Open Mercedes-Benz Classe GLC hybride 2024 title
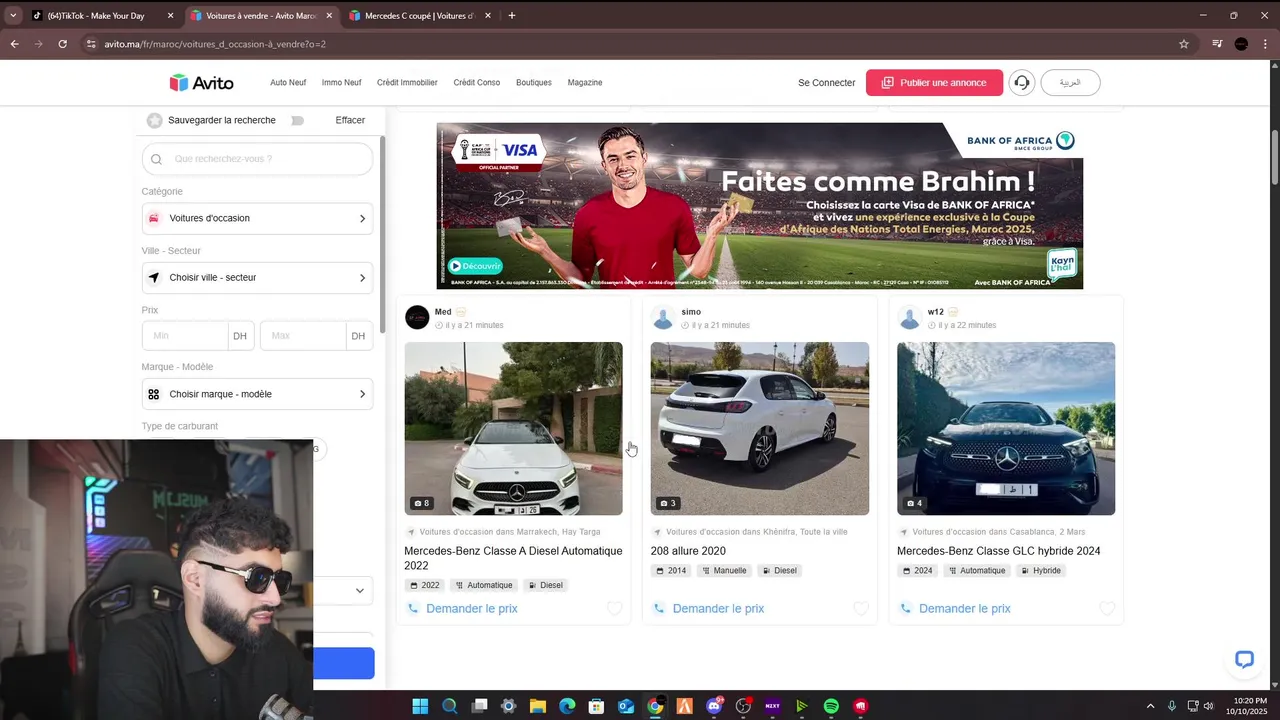The width and height of the screenshot is (1280, 720). (x=998, y=551)
